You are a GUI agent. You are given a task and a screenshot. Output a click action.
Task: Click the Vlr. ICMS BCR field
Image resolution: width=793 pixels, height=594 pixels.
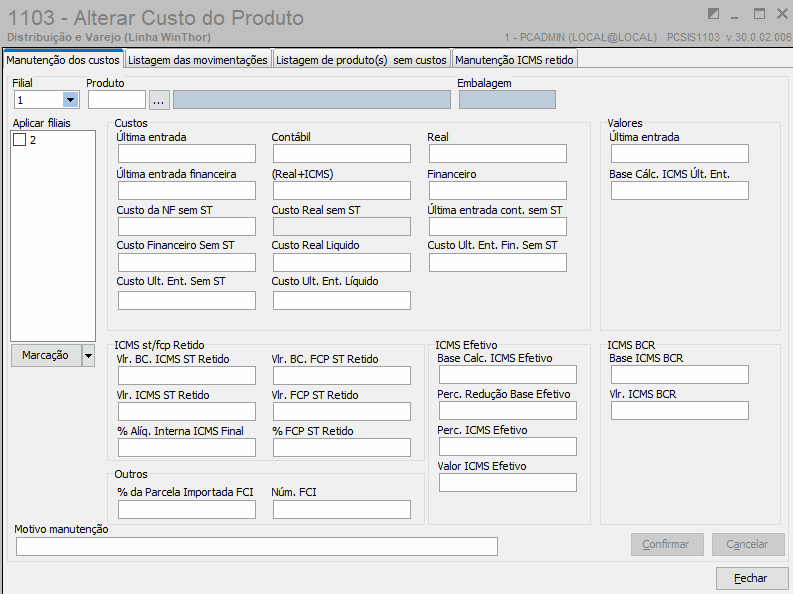pyautogui.click(x=680, y=410)
